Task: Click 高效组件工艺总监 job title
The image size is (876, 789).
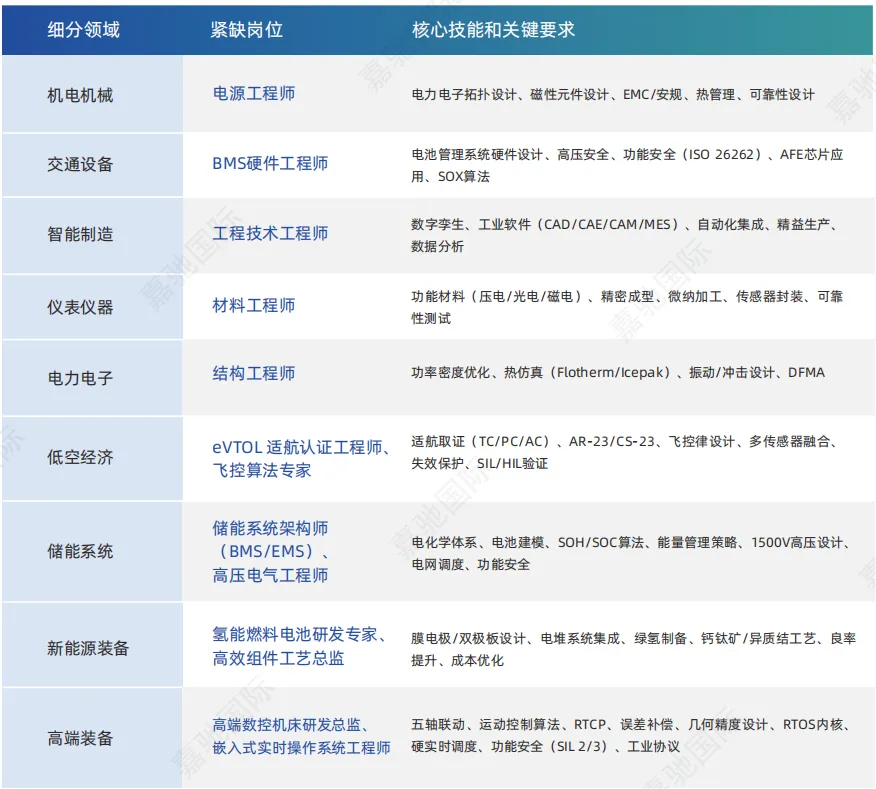Action: [278, 658]
